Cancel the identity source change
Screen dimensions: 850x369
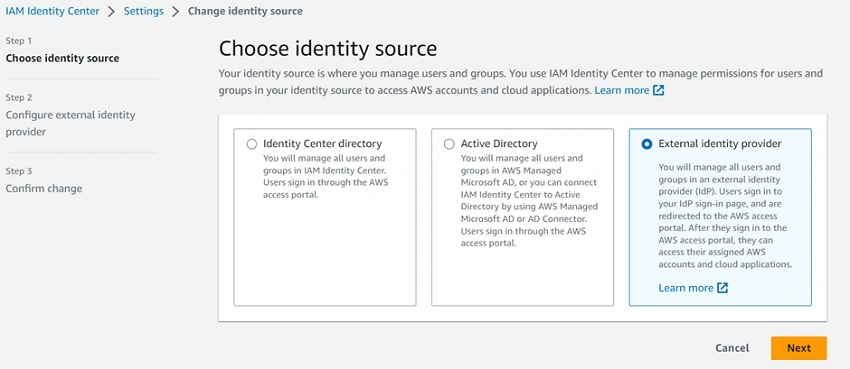click(732, 348)
